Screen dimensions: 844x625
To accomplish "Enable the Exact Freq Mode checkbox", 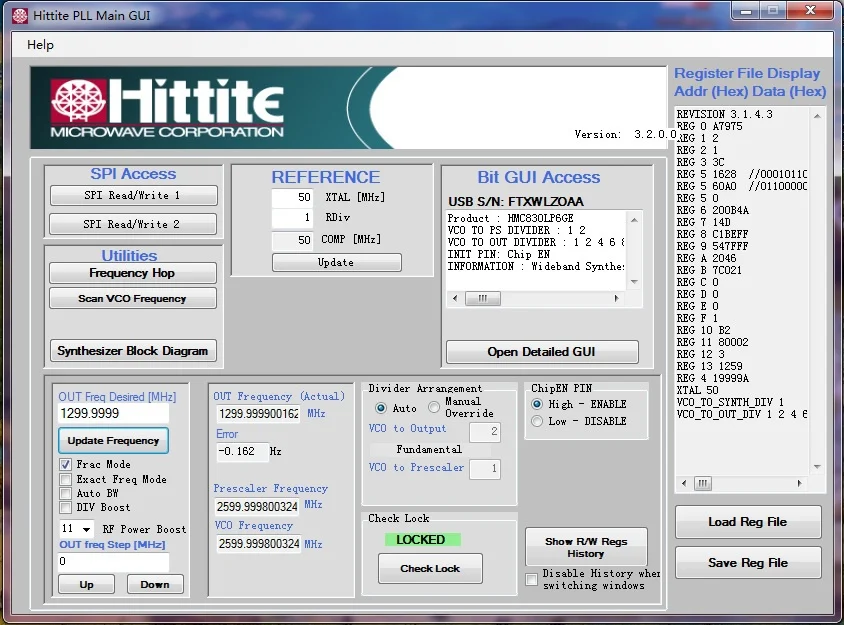I will coord(66,479).
